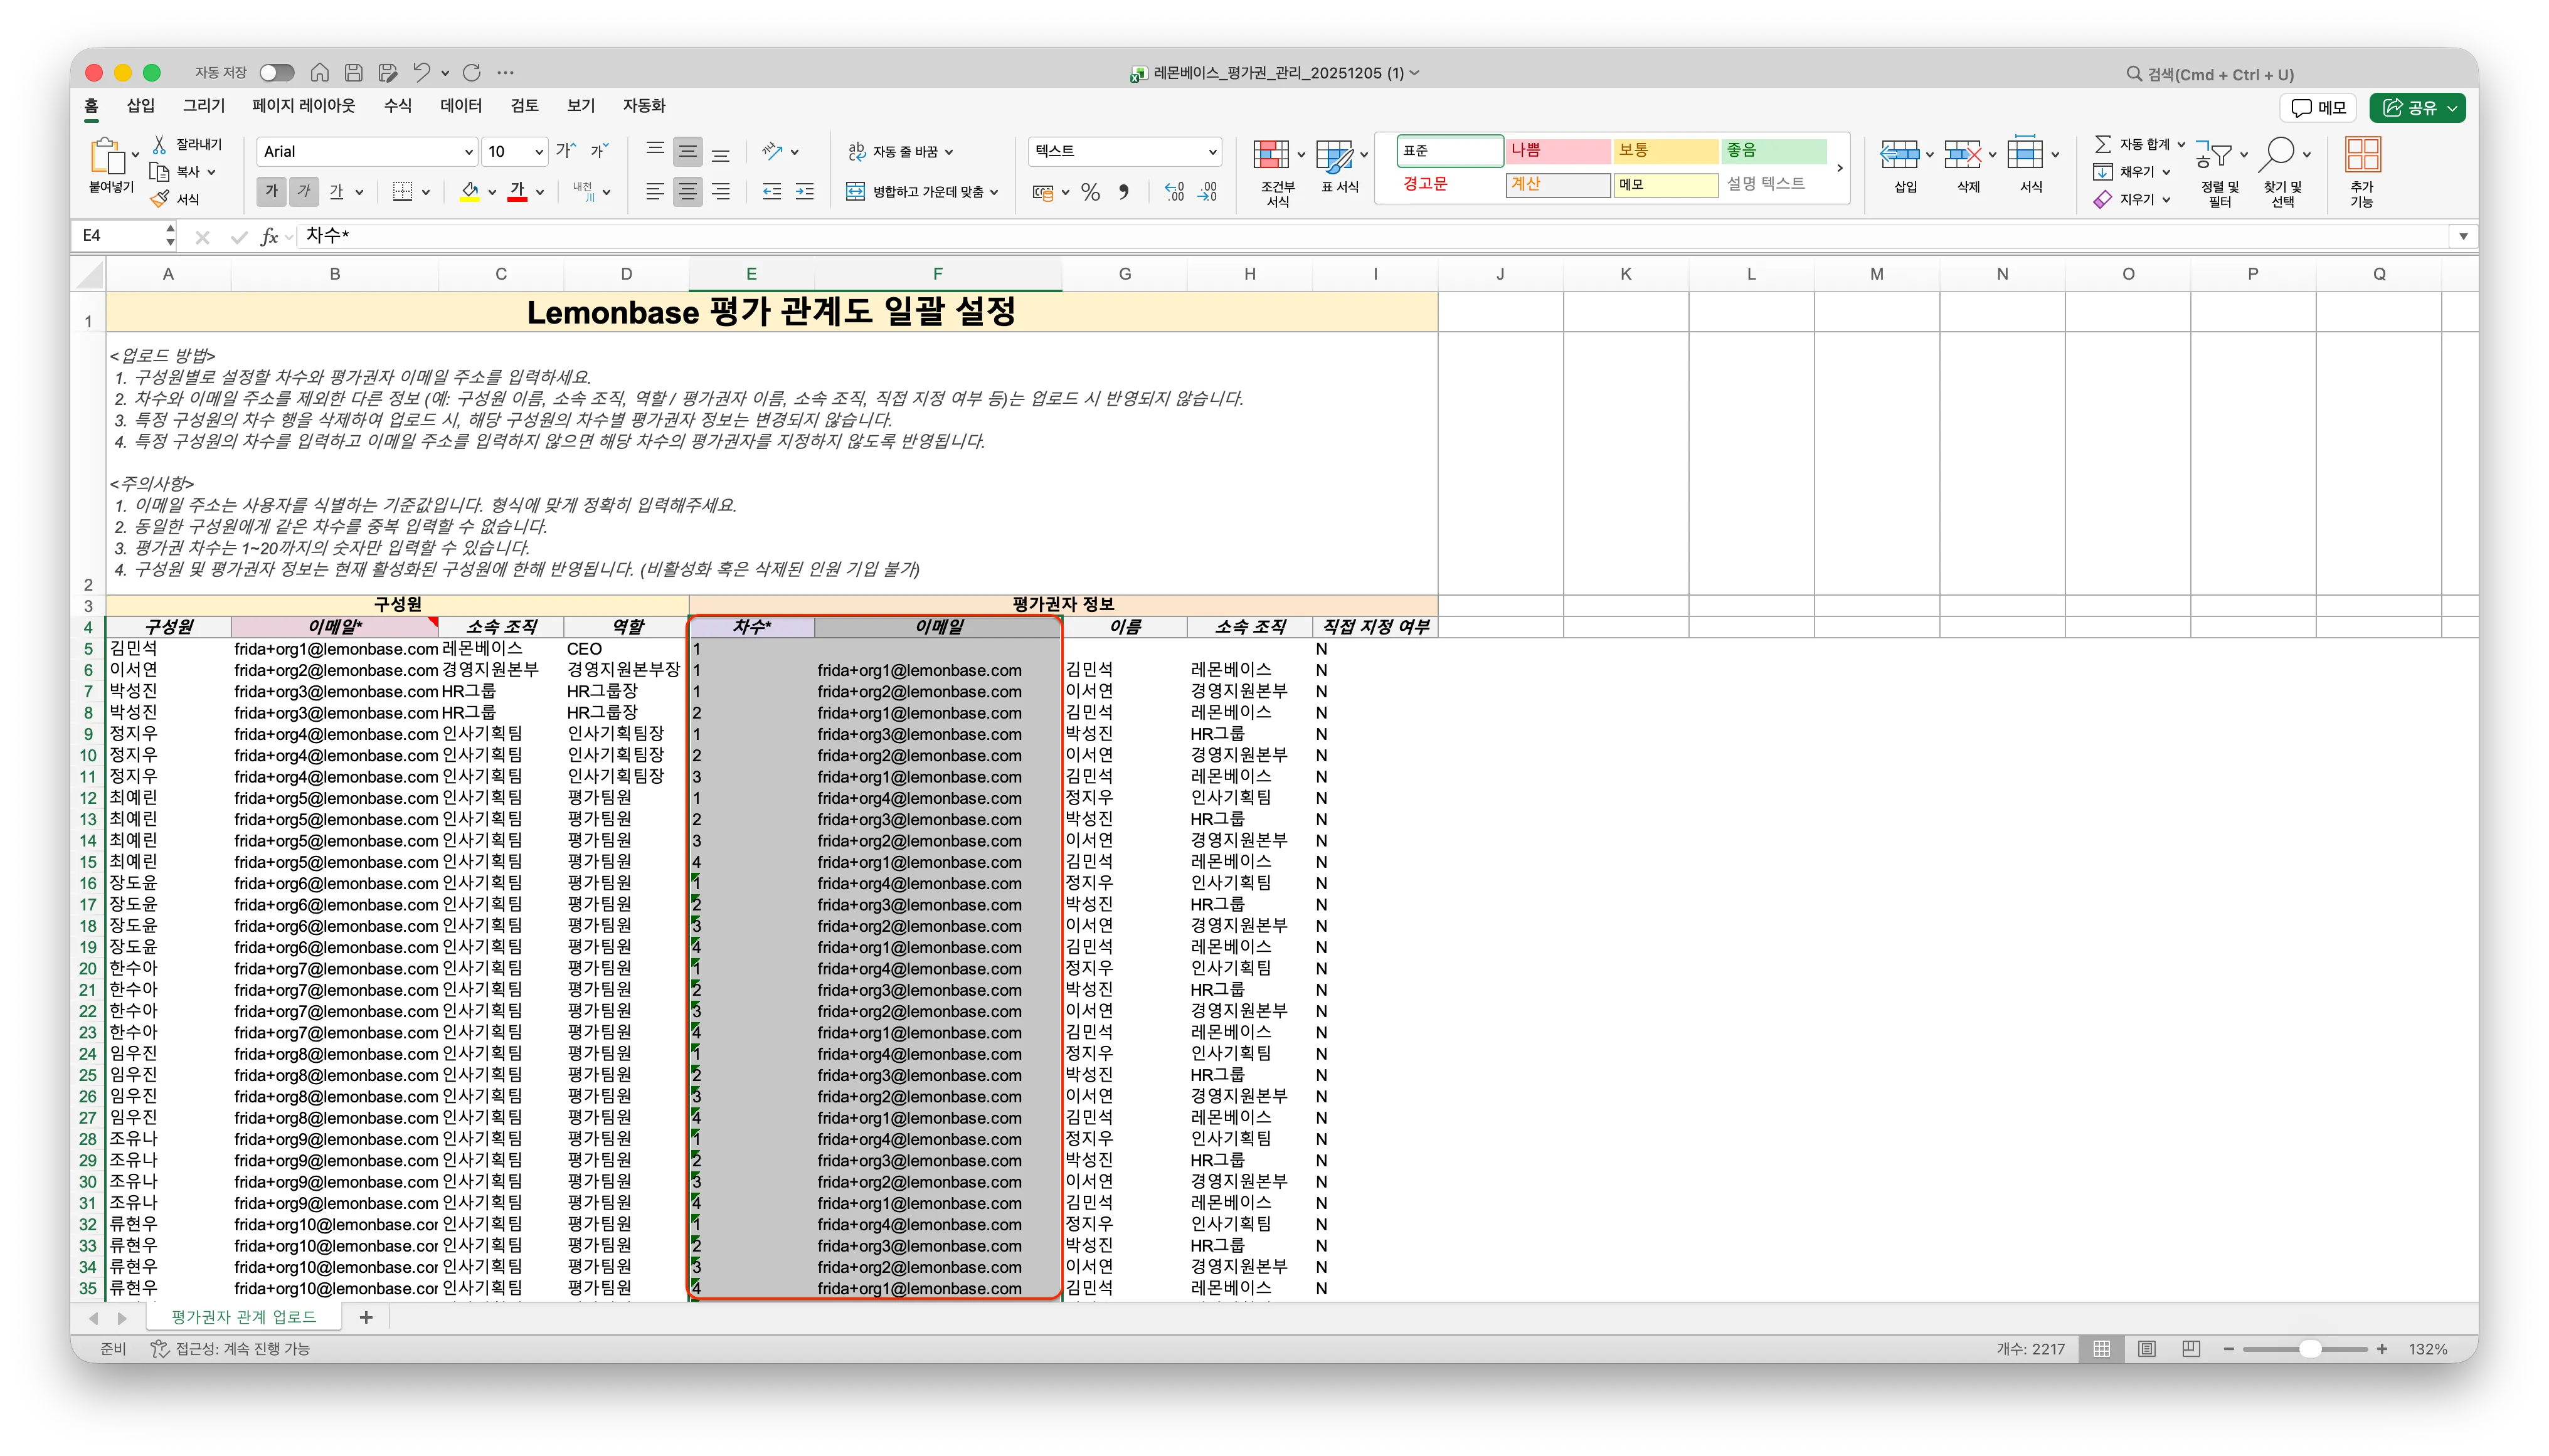Click the Home icon in the title bar
The width and height of the screenshot is (2549, 1456).
[320, 73]
